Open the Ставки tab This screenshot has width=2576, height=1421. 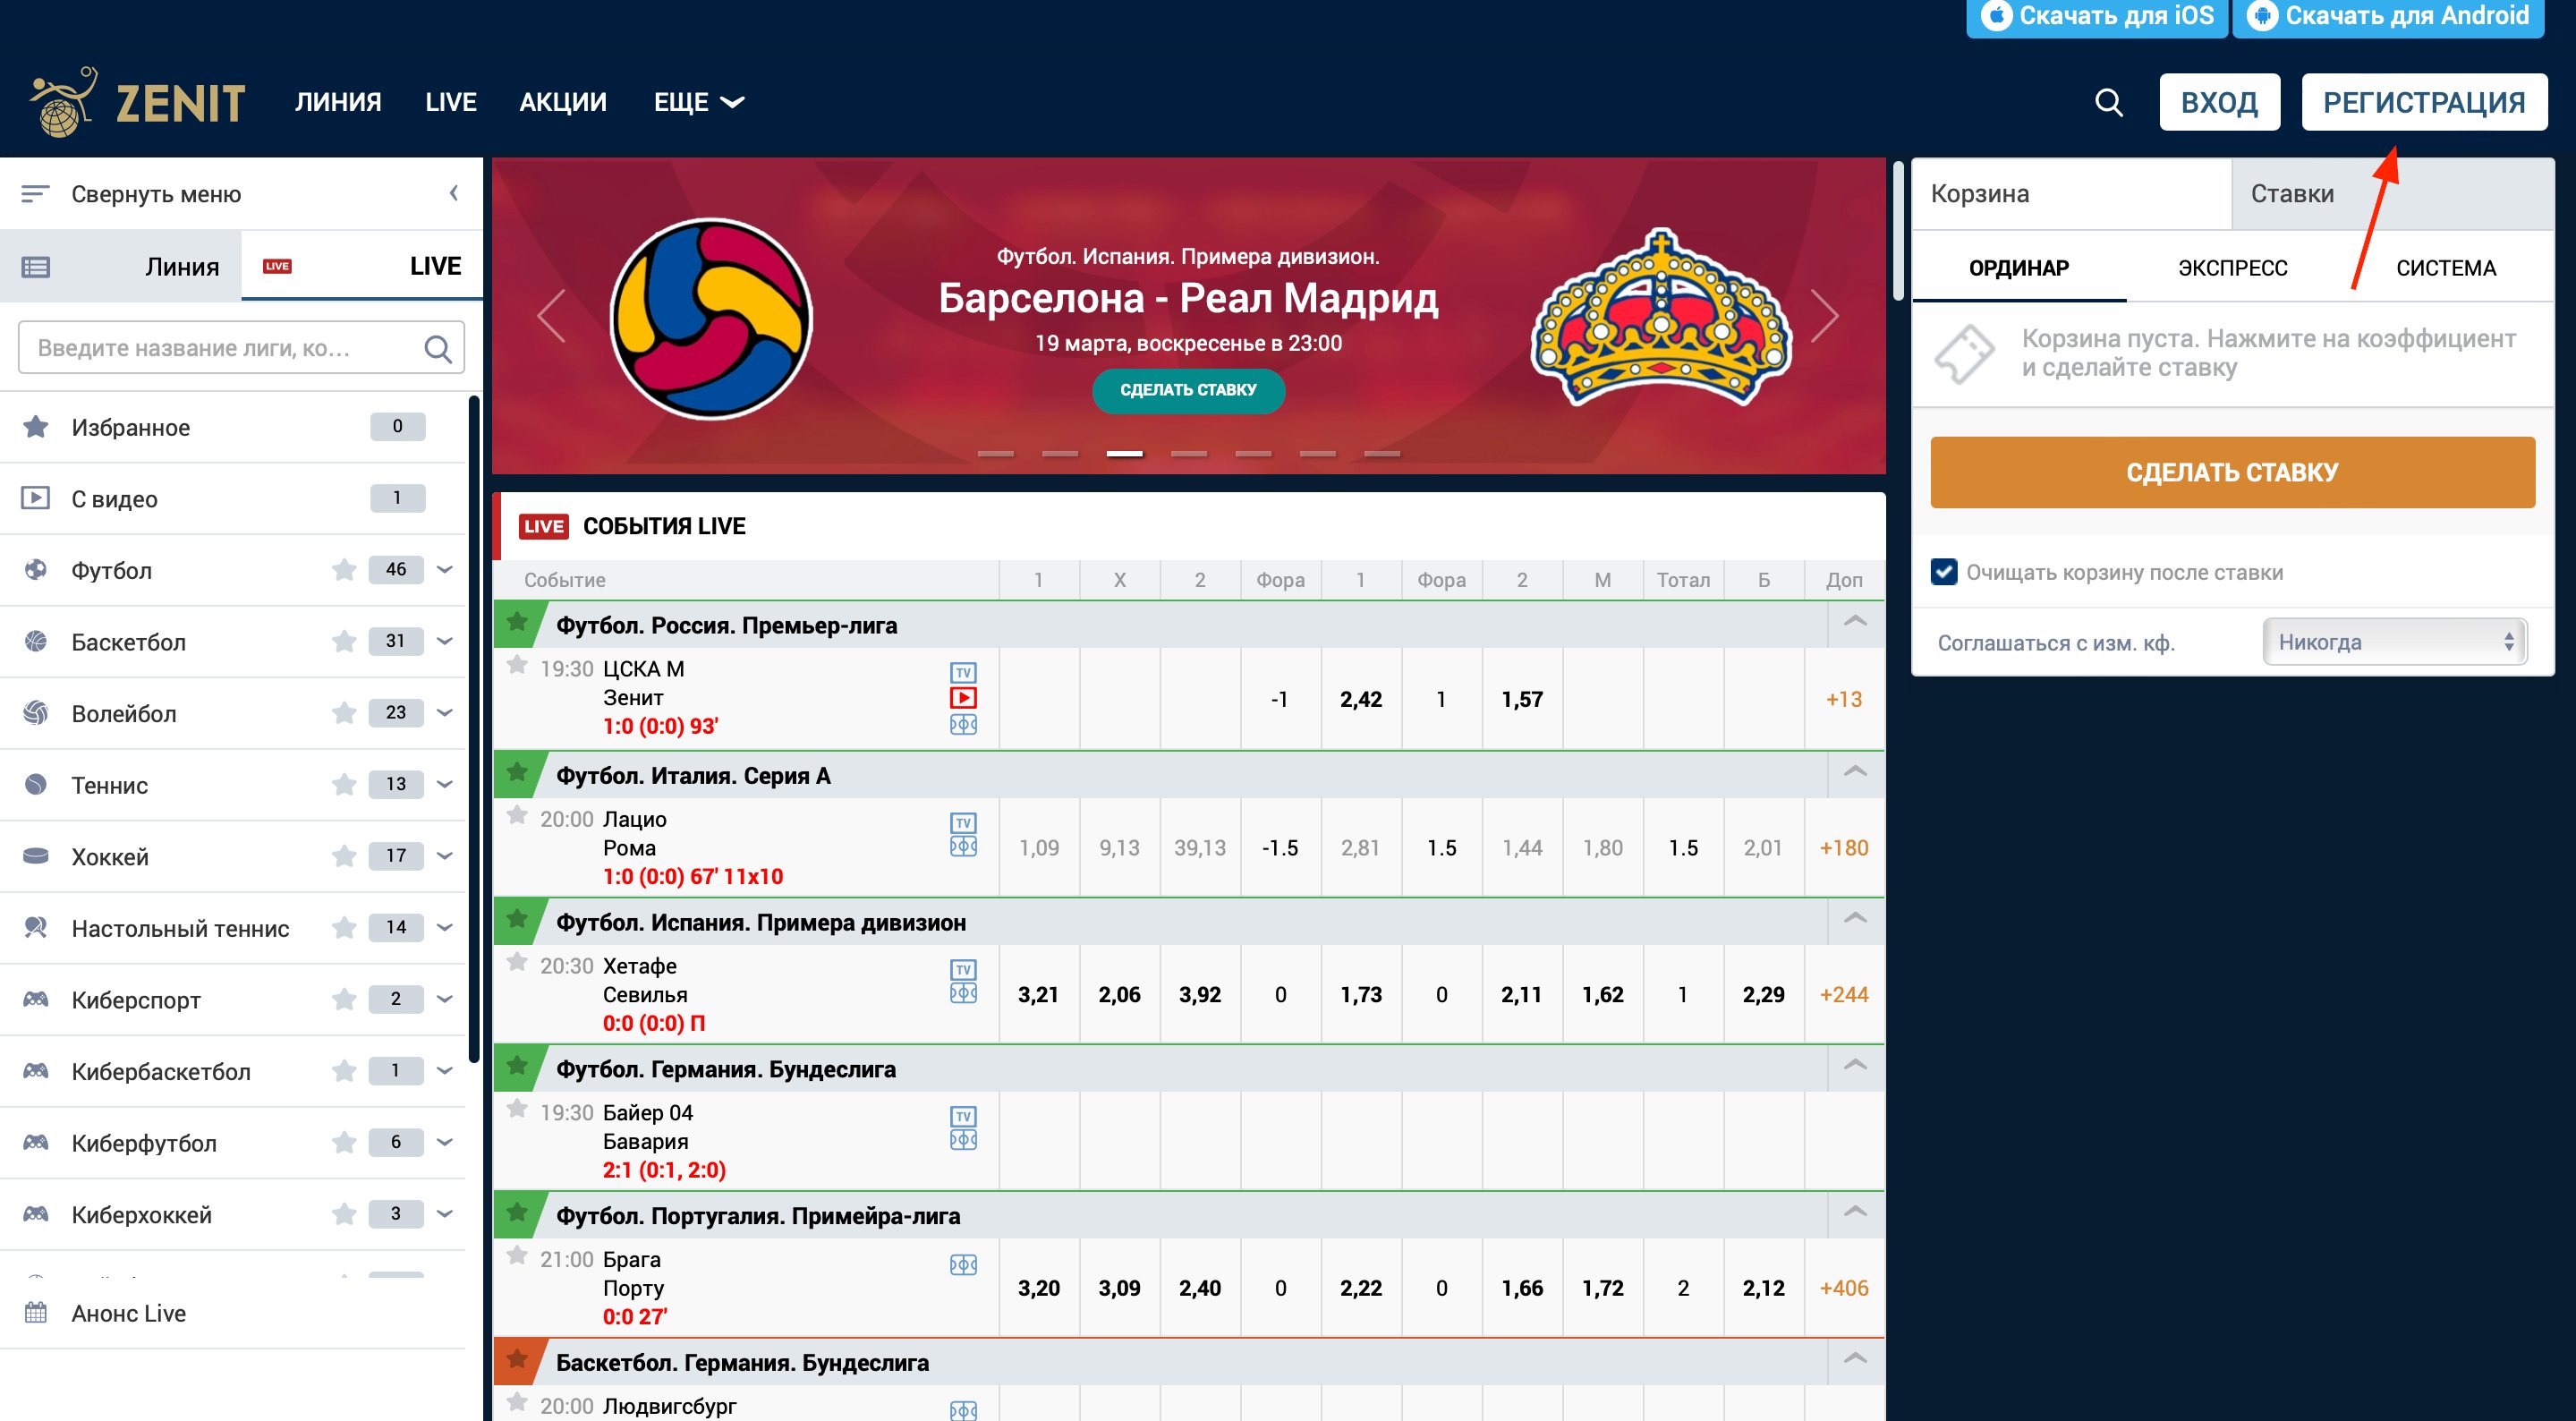(2292, 194)
